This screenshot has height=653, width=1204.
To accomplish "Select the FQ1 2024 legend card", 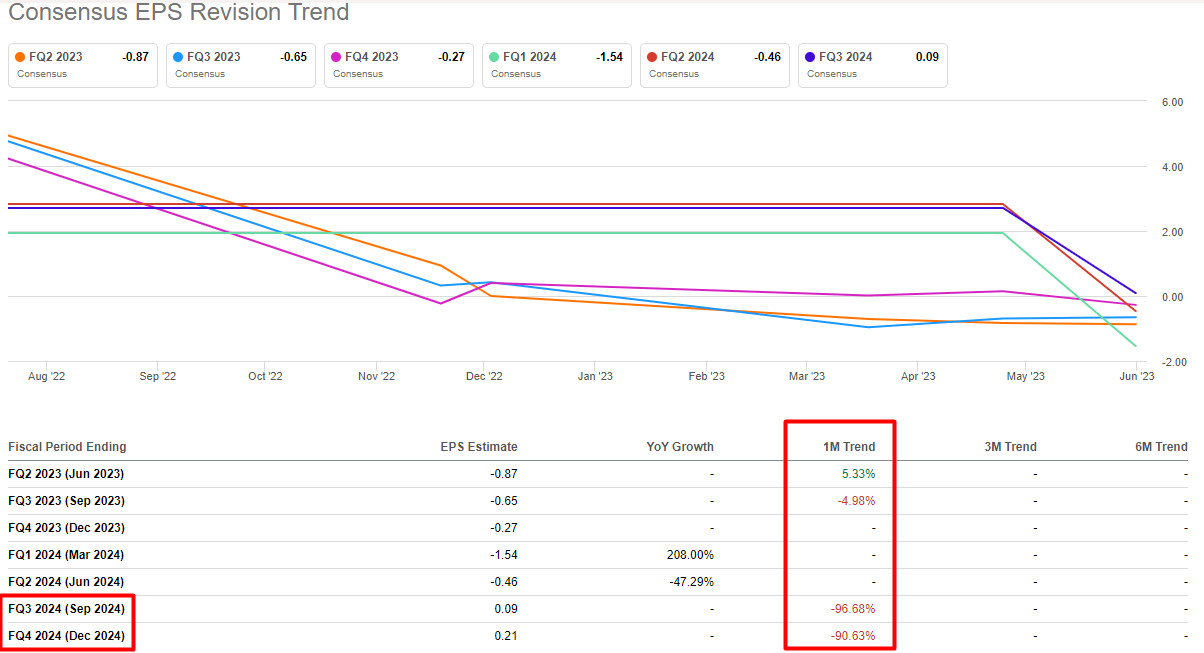I will (556, 65).
